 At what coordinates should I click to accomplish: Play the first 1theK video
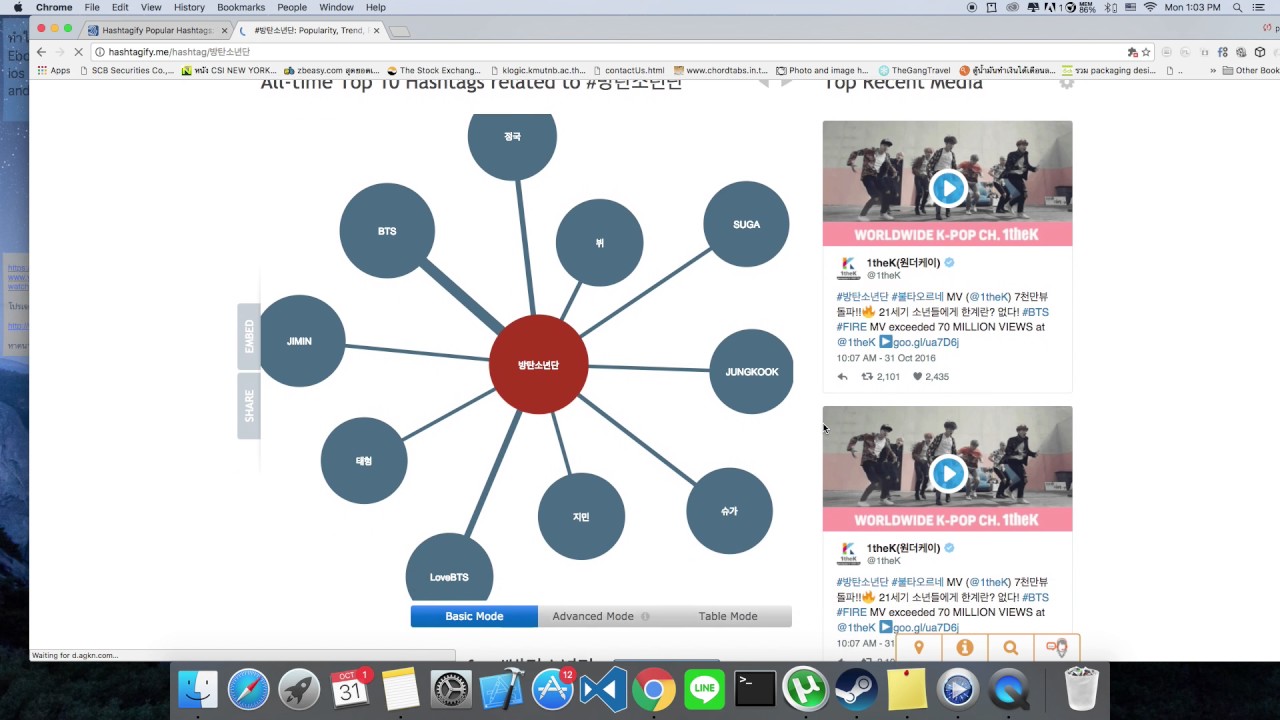point(947,188)
